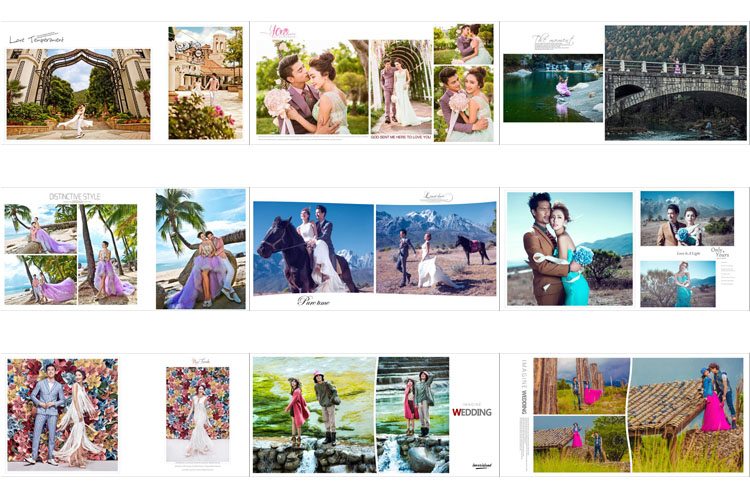This screenshot has width=750, height=500.
Task: Select the stone bridge forest photo
Action: click(x=676, y=82)
